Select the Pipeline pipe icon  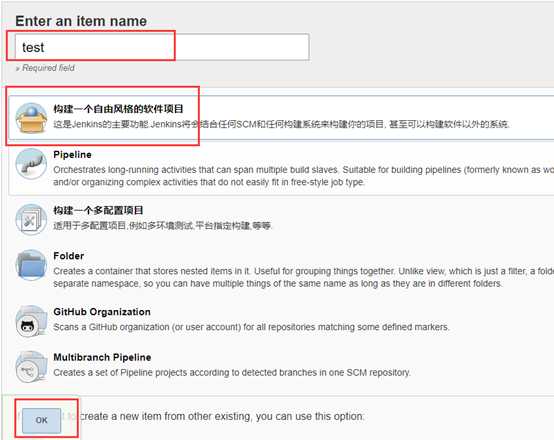31,164
